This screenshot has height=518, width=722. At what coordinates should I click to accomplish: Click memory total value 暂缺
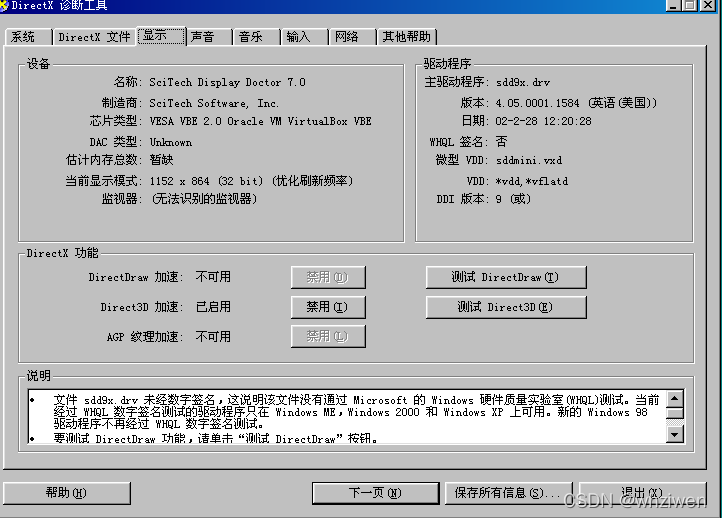(162, 160)
